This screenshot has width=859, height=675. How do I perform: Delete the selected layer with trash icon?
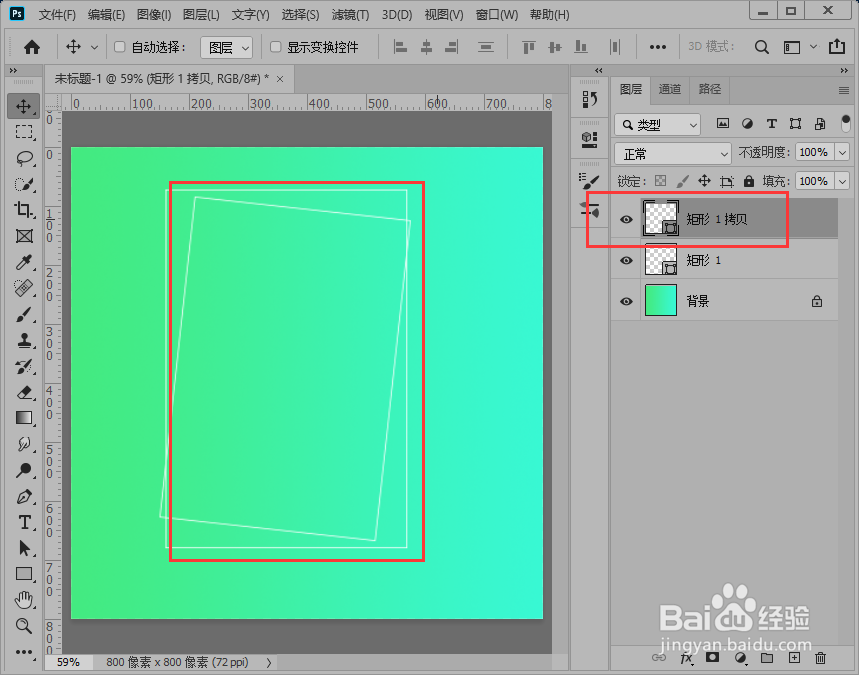click(x=820, y=657)
